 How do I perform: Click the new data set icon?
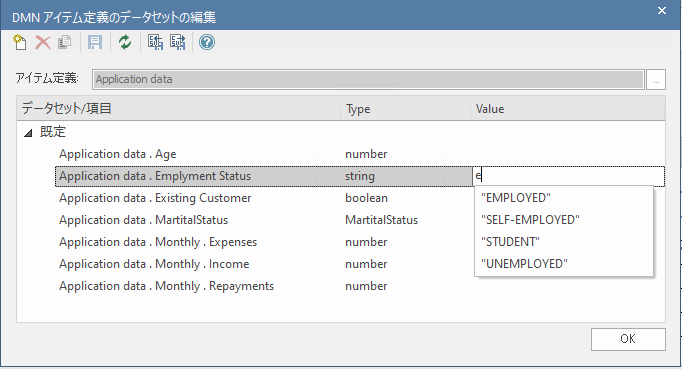tap(20, 42)
